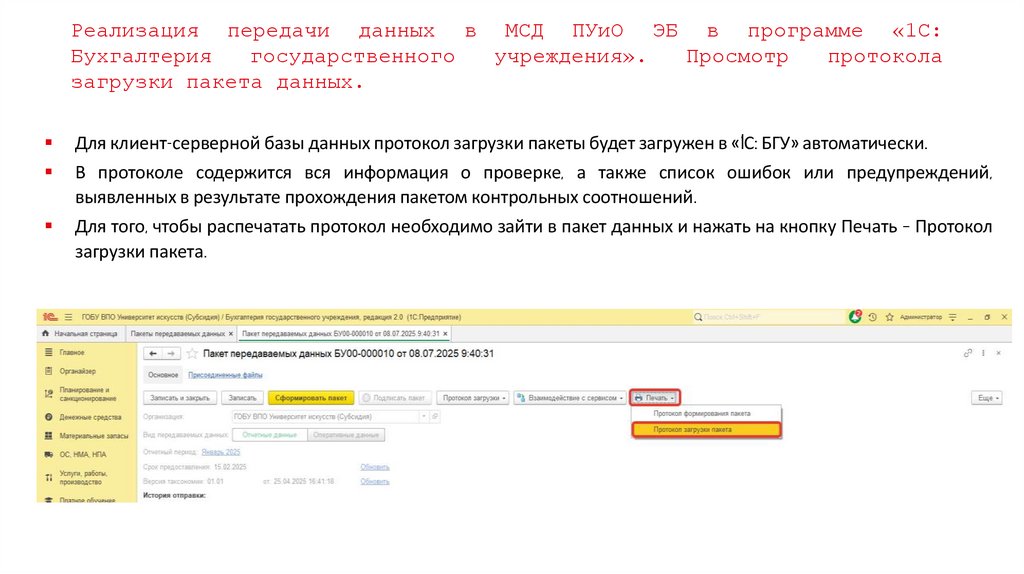This screenshot has width=1024, height=574.
Task: Select the Основное form section
Action: click(163, 375)
